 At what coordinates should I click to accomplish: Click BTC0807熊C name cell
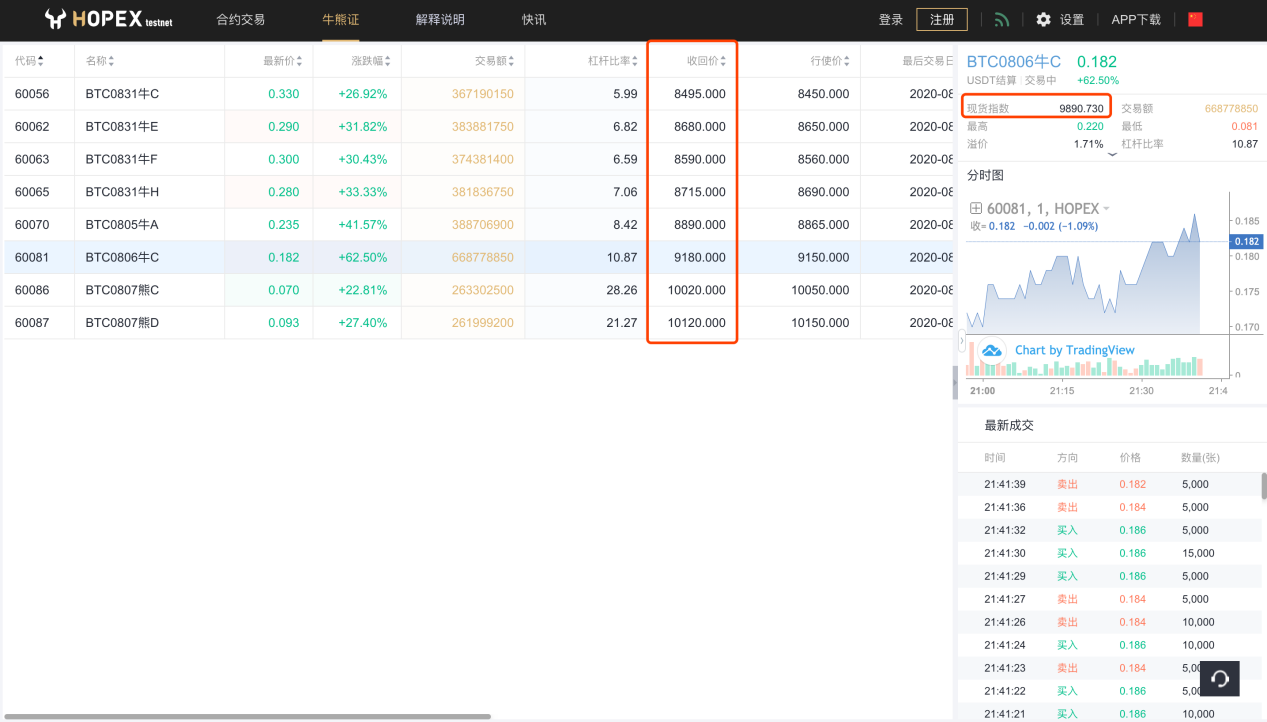[x=122, y=290]
